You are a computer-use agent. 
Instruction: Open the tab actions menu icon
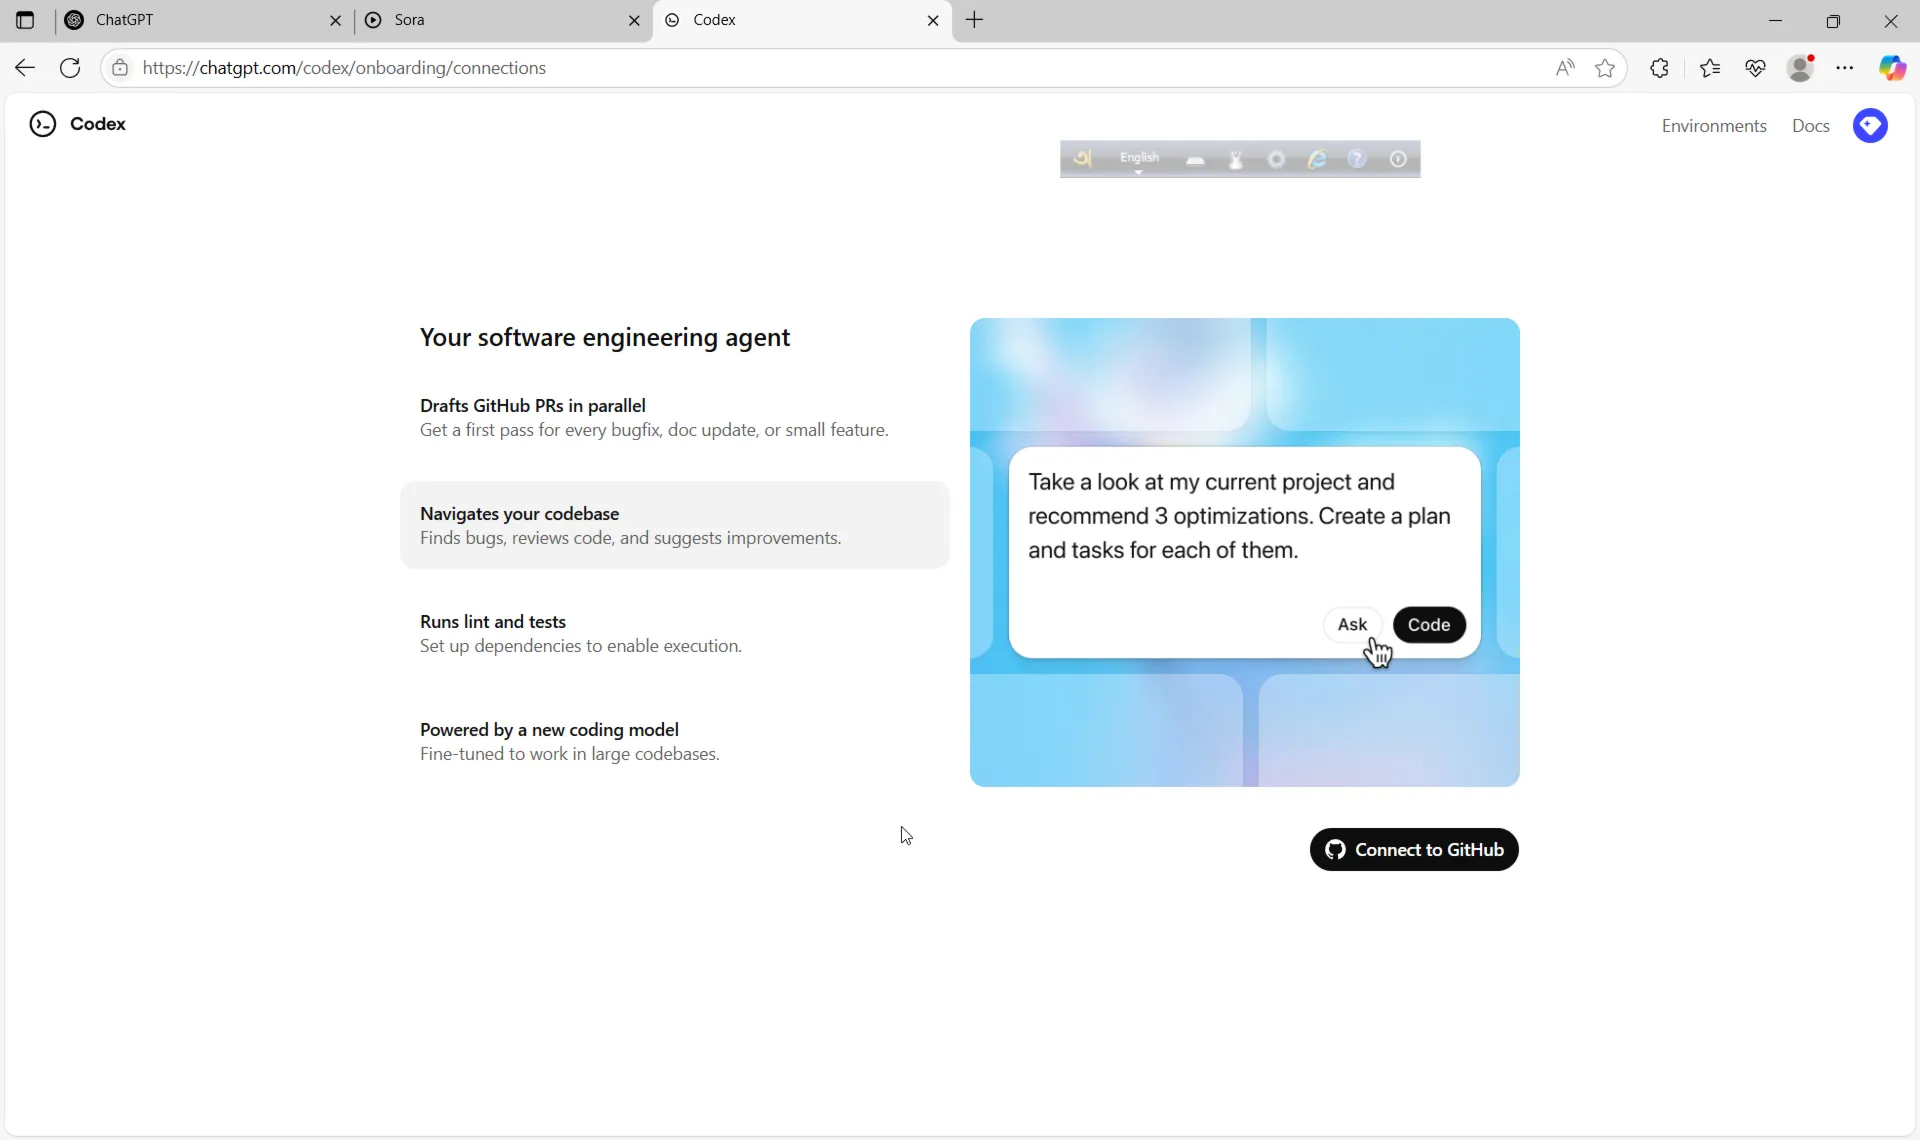coord(25,20)
